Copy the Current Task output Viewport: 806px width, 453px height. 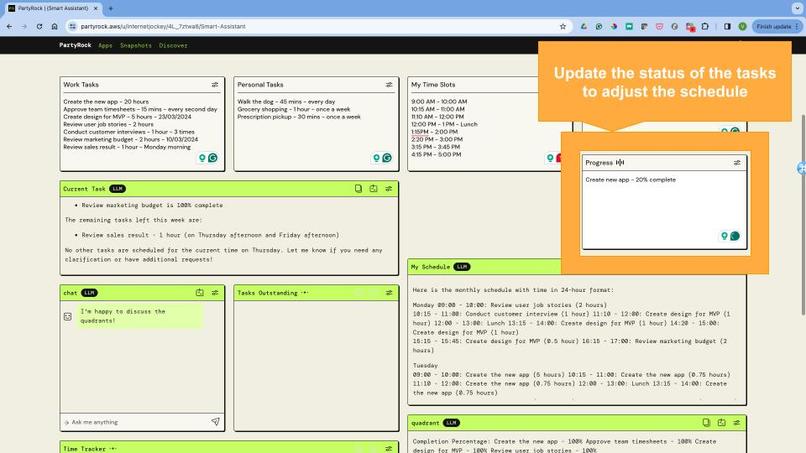pyautogui.click(x=358, y=189)
